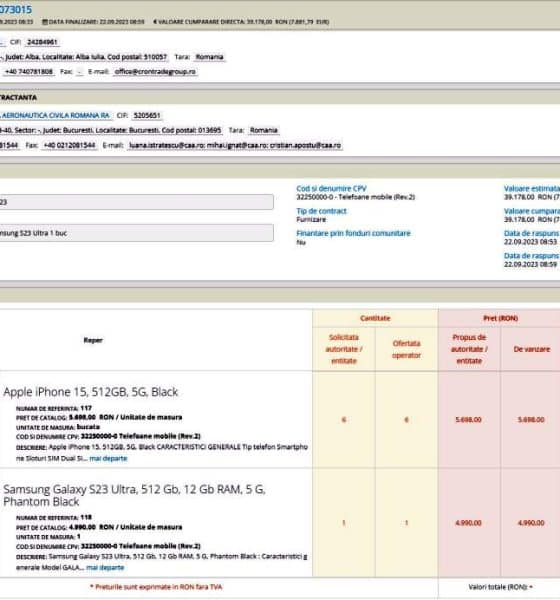Viewport: 560px width, 600px height.
Task: Click the 'Preturile sunt exprimate in RON fara TVA' note
Action: click(x=156, y=587)
